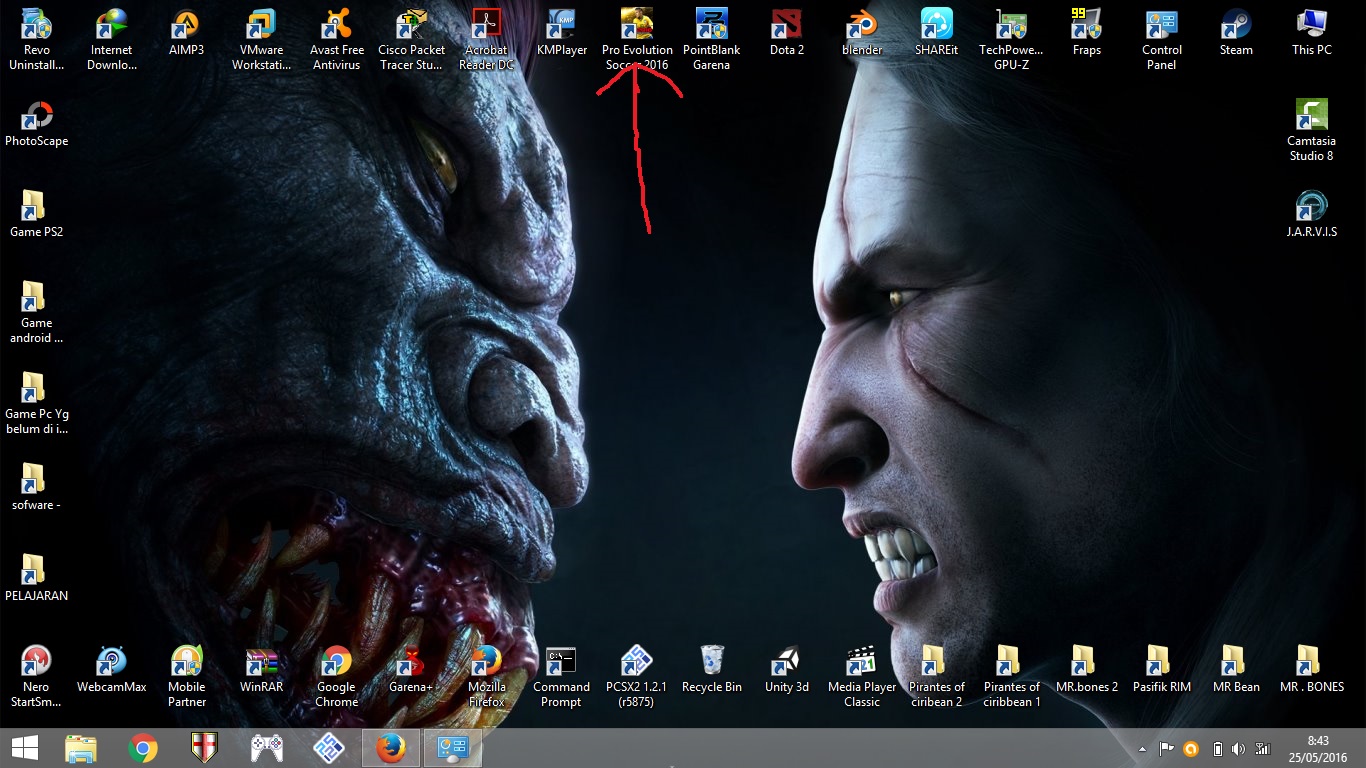Select the This PC icon

click(1312, 33)
